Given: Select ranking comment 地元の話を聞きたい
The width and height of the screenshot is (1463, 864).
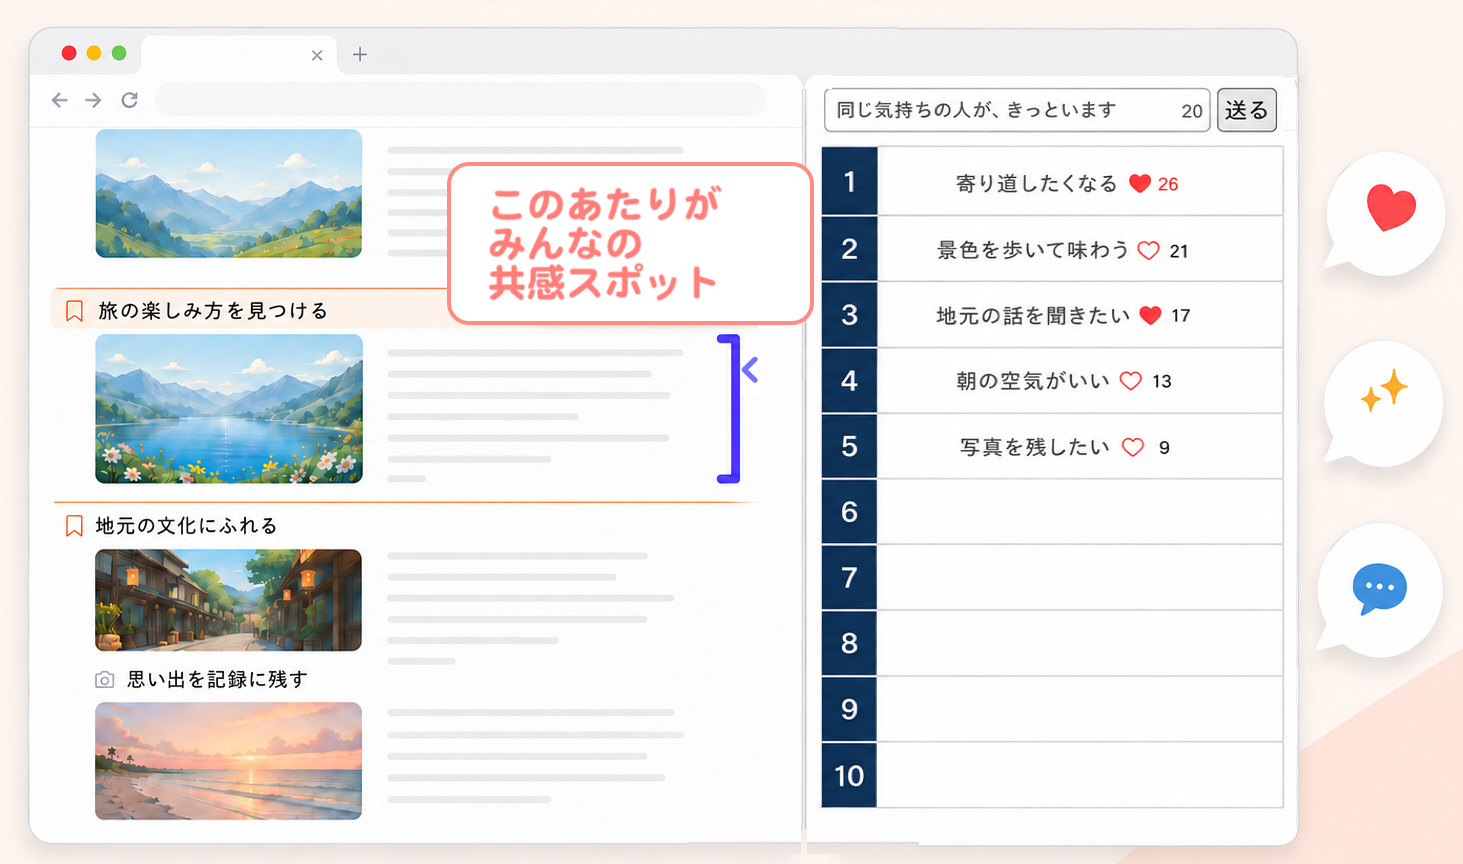Looking at the screenshot, I should click(1033, 316).
